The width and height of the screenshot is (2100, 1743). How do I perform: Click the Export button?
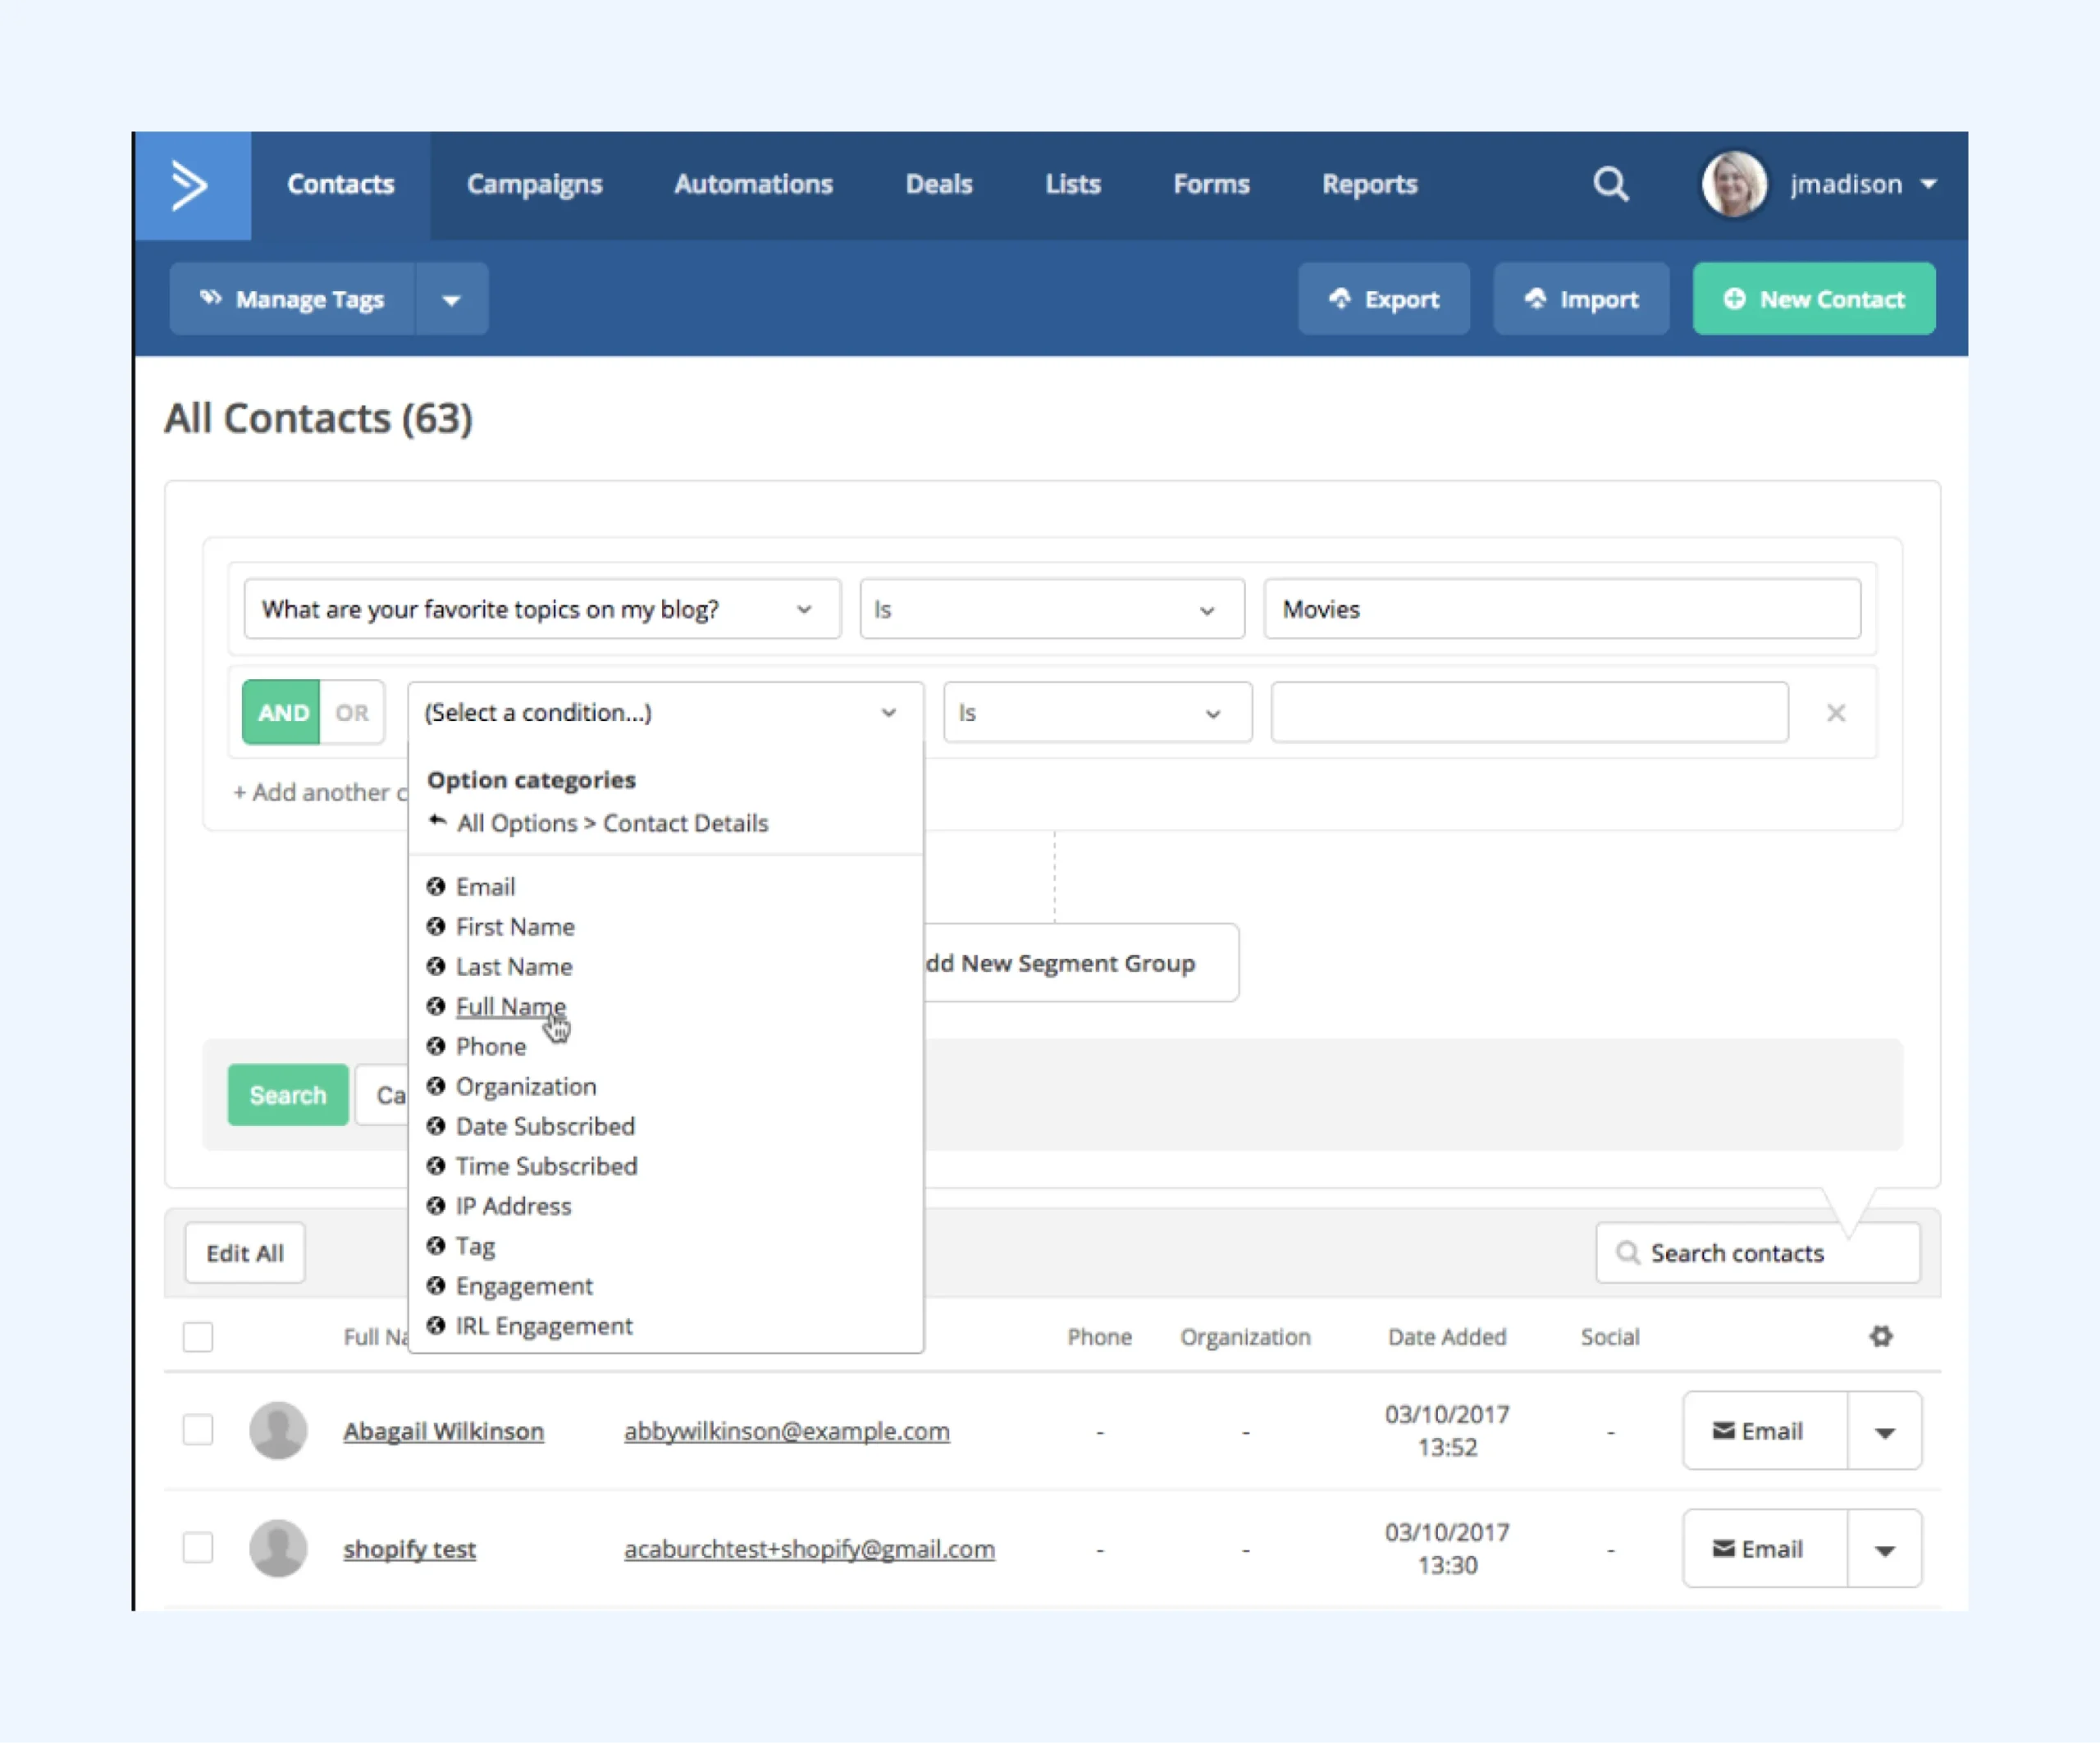click(1384, 299)
